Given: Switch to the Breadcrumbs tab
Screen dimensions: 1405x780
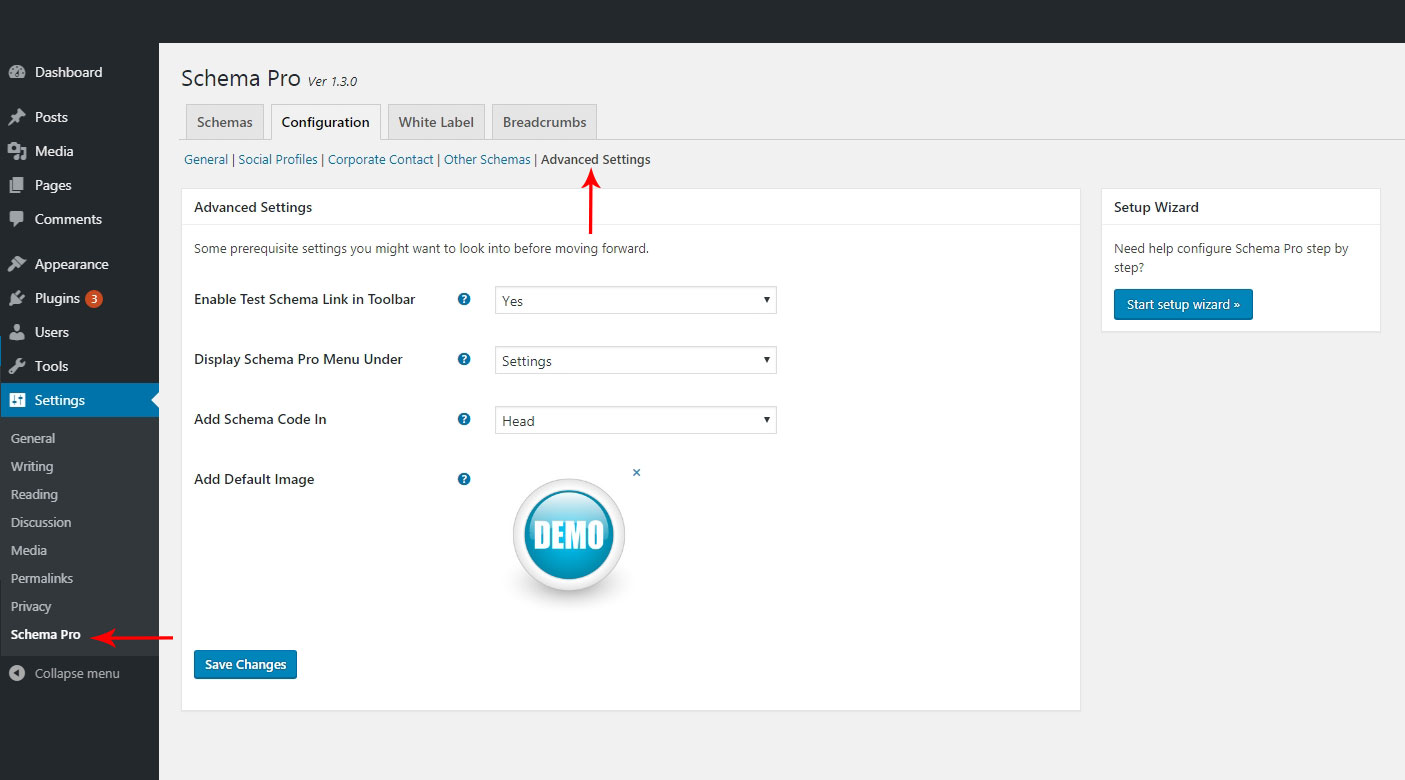Looking at the screenshot, I should [x=545, y=122].
